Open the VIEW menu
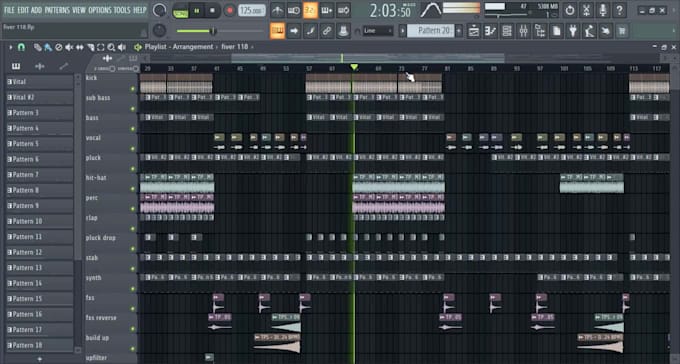680x364 pixels. tap(79, 10)
